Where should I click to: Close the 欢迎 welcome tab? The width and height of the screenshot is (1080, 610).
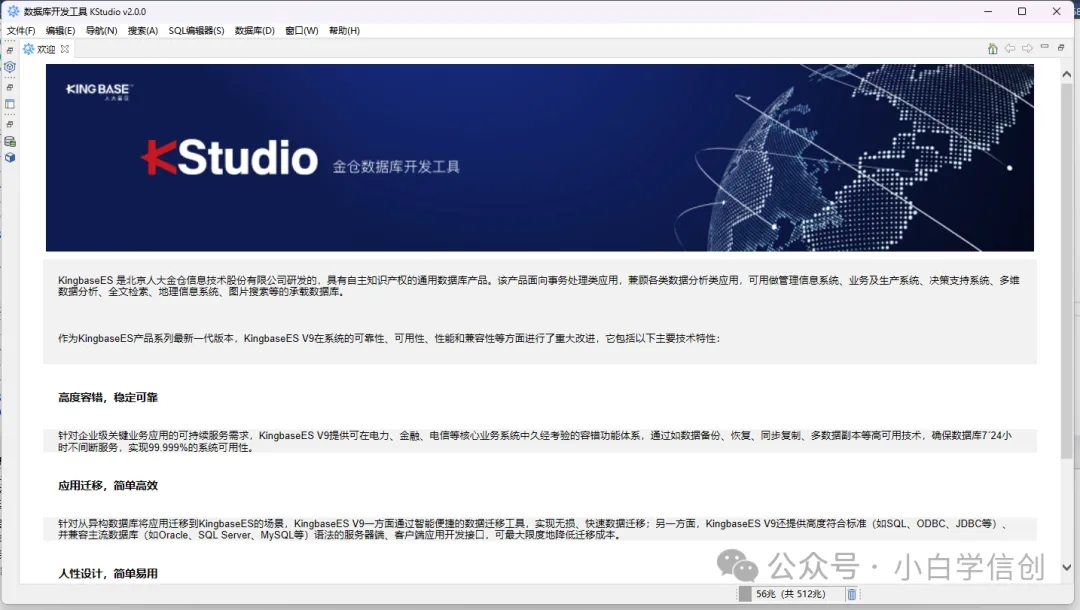click(x=63, y=47)
